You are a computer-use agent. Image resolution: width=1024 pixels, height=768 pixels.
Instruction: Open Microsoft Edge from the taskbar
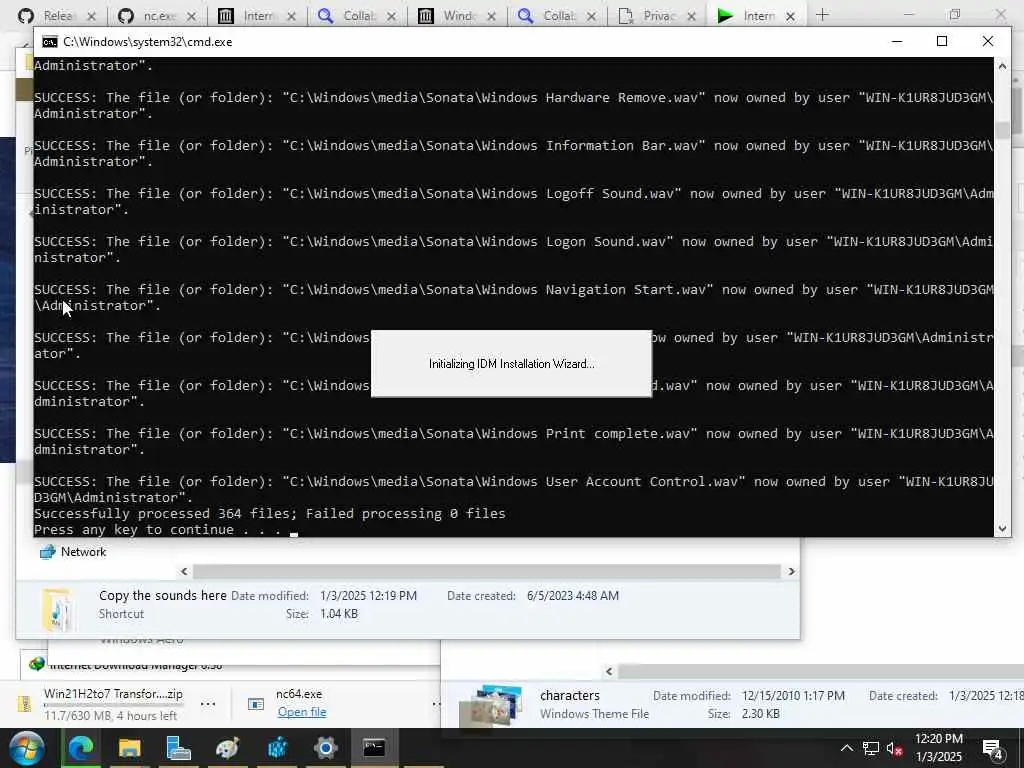click(82, 748)
